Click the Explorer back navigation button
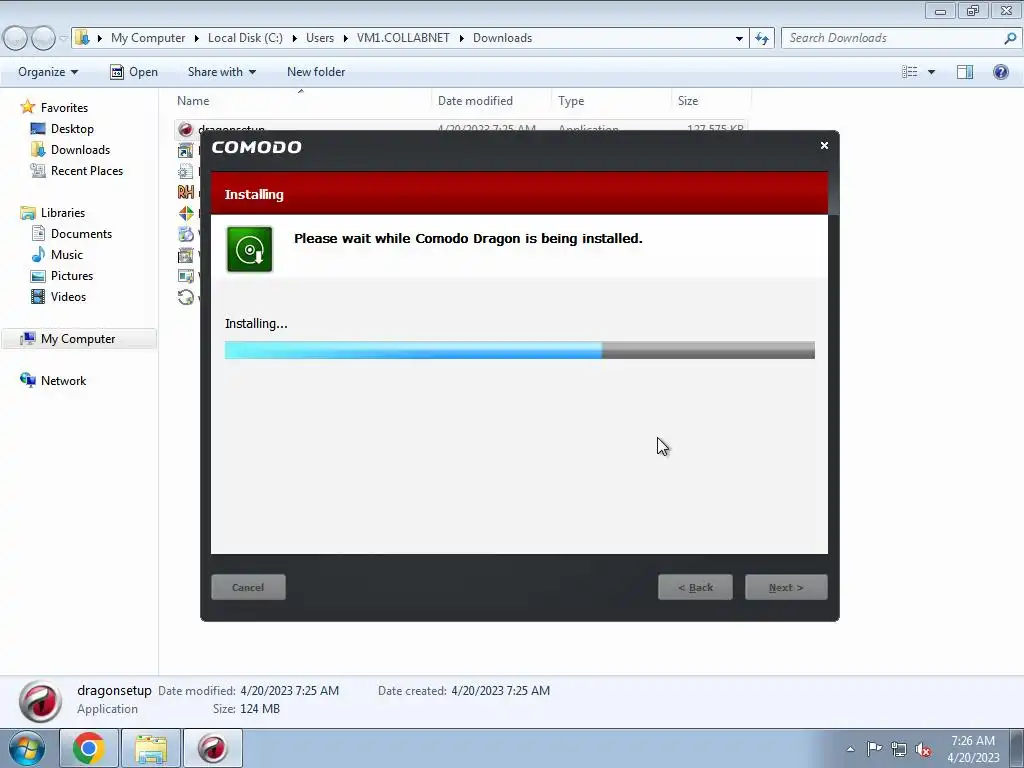This screenshot has height=768, width=1024. 15,39
